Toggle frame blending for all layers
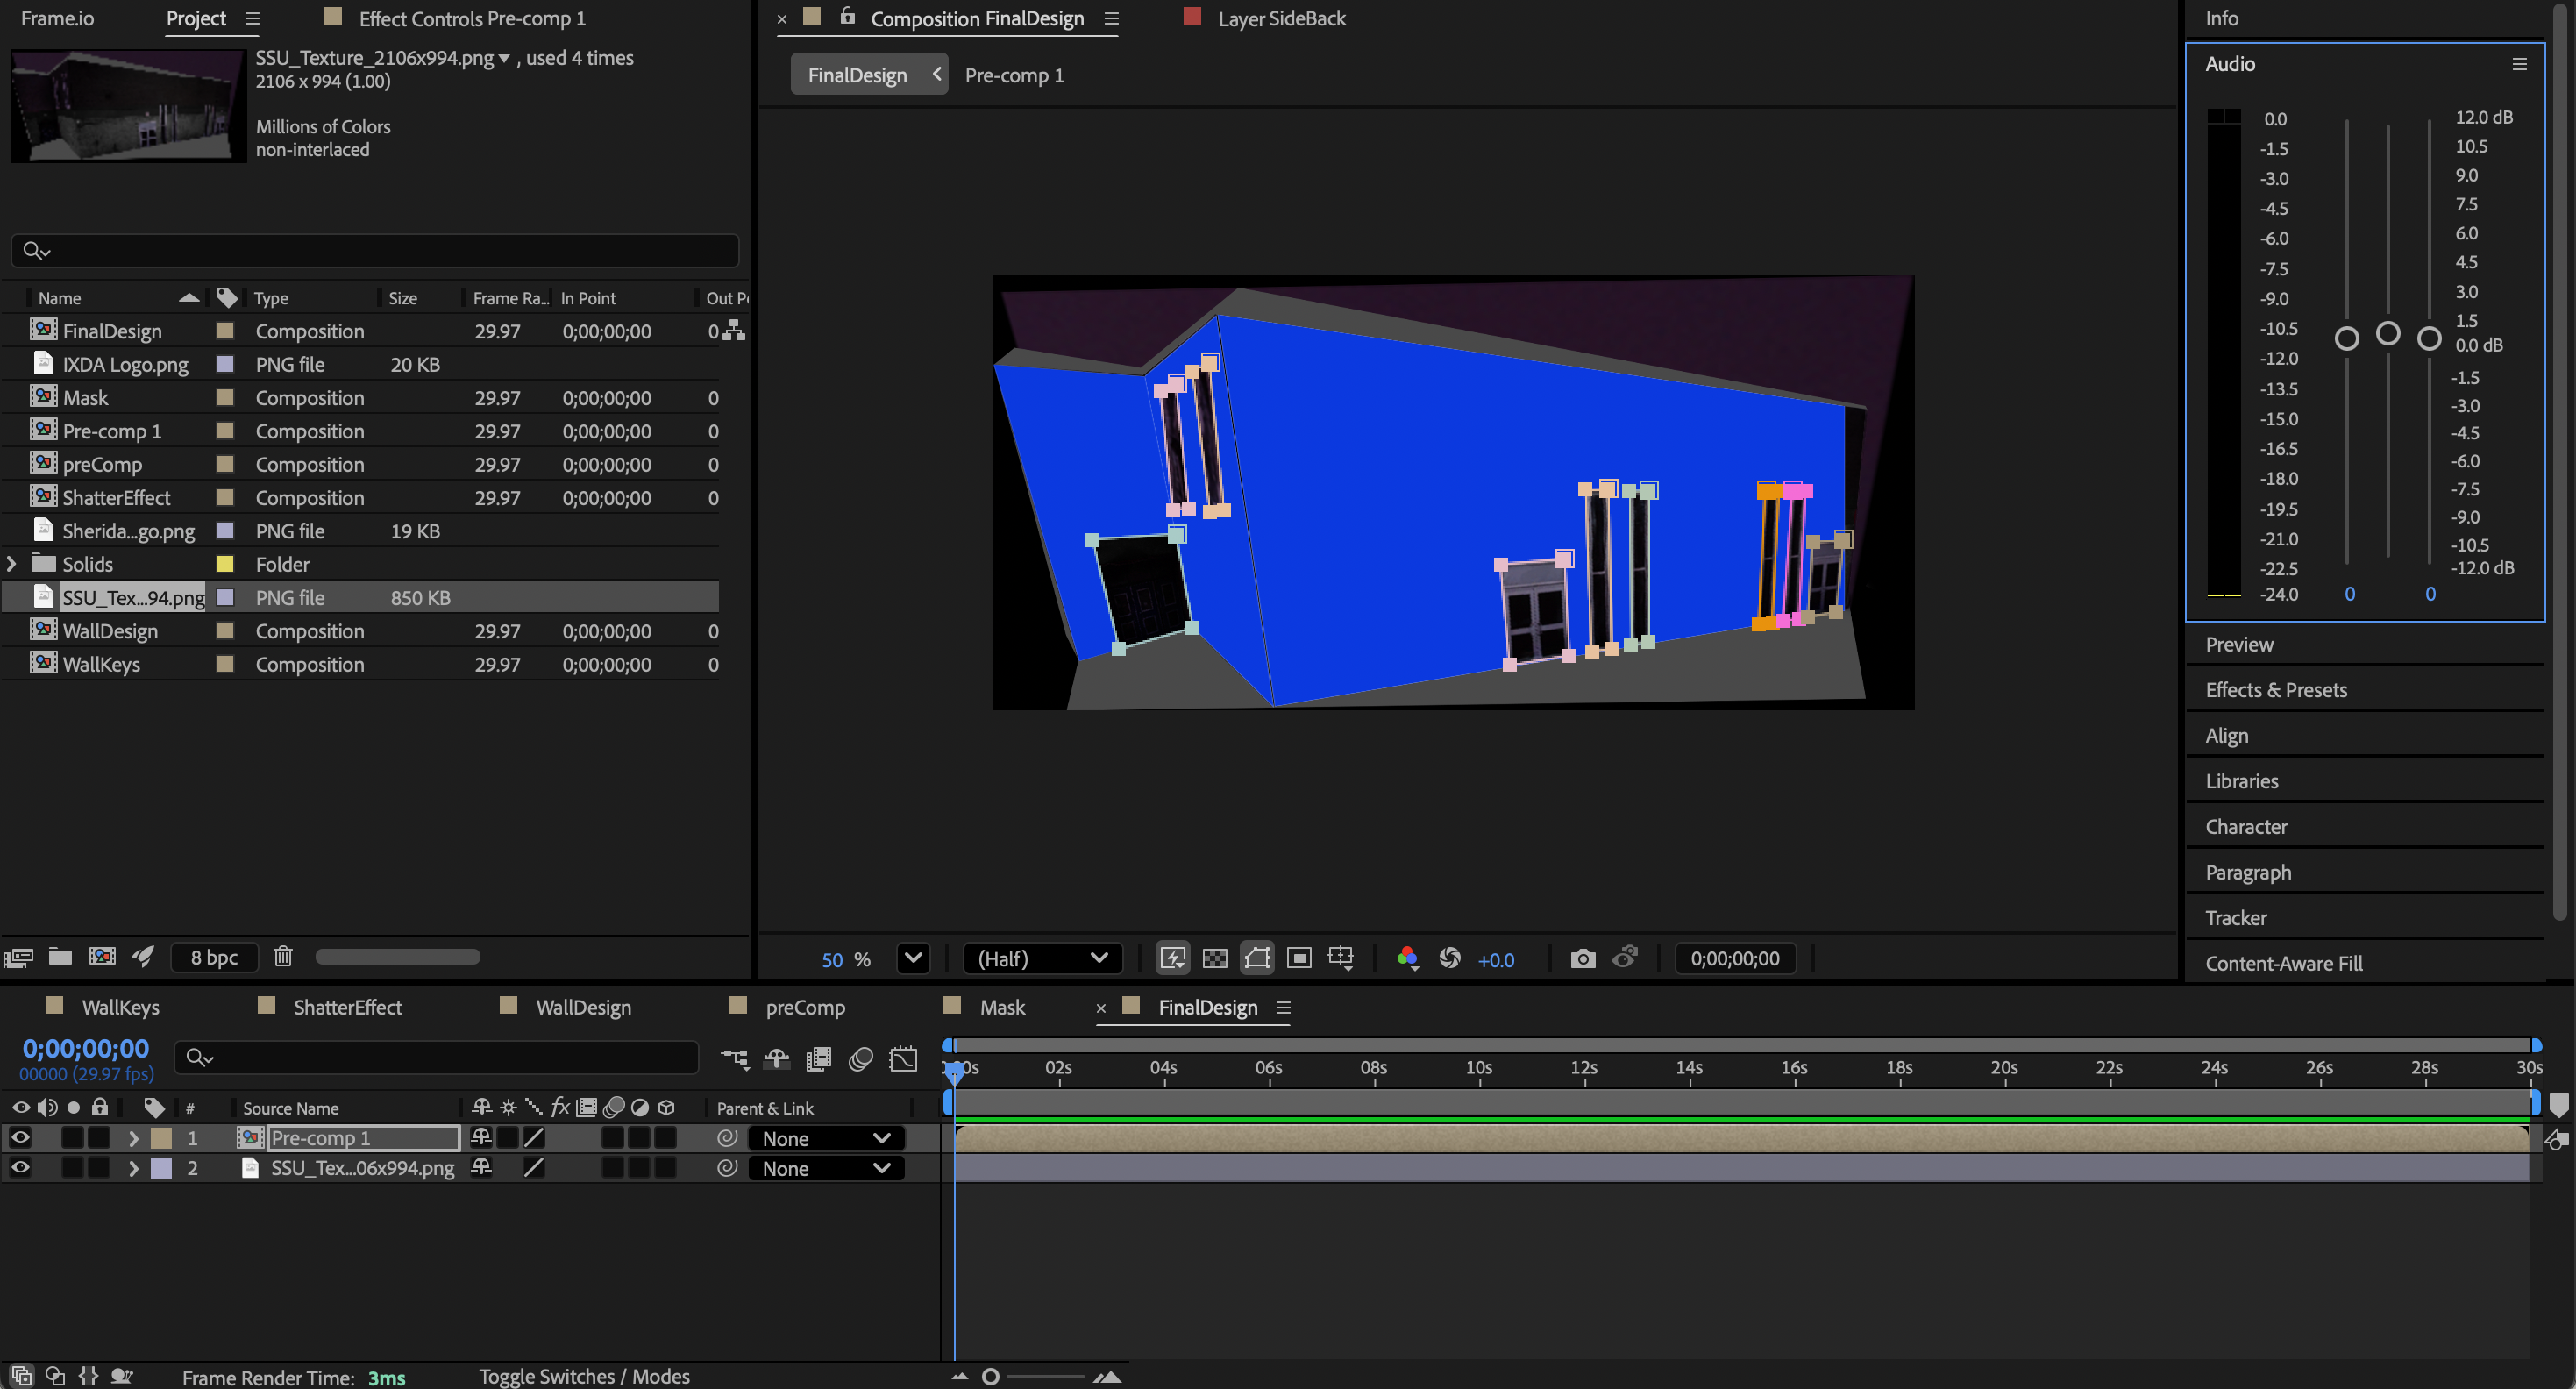Screen dimensions: 2576x1389 [819, 1058]
